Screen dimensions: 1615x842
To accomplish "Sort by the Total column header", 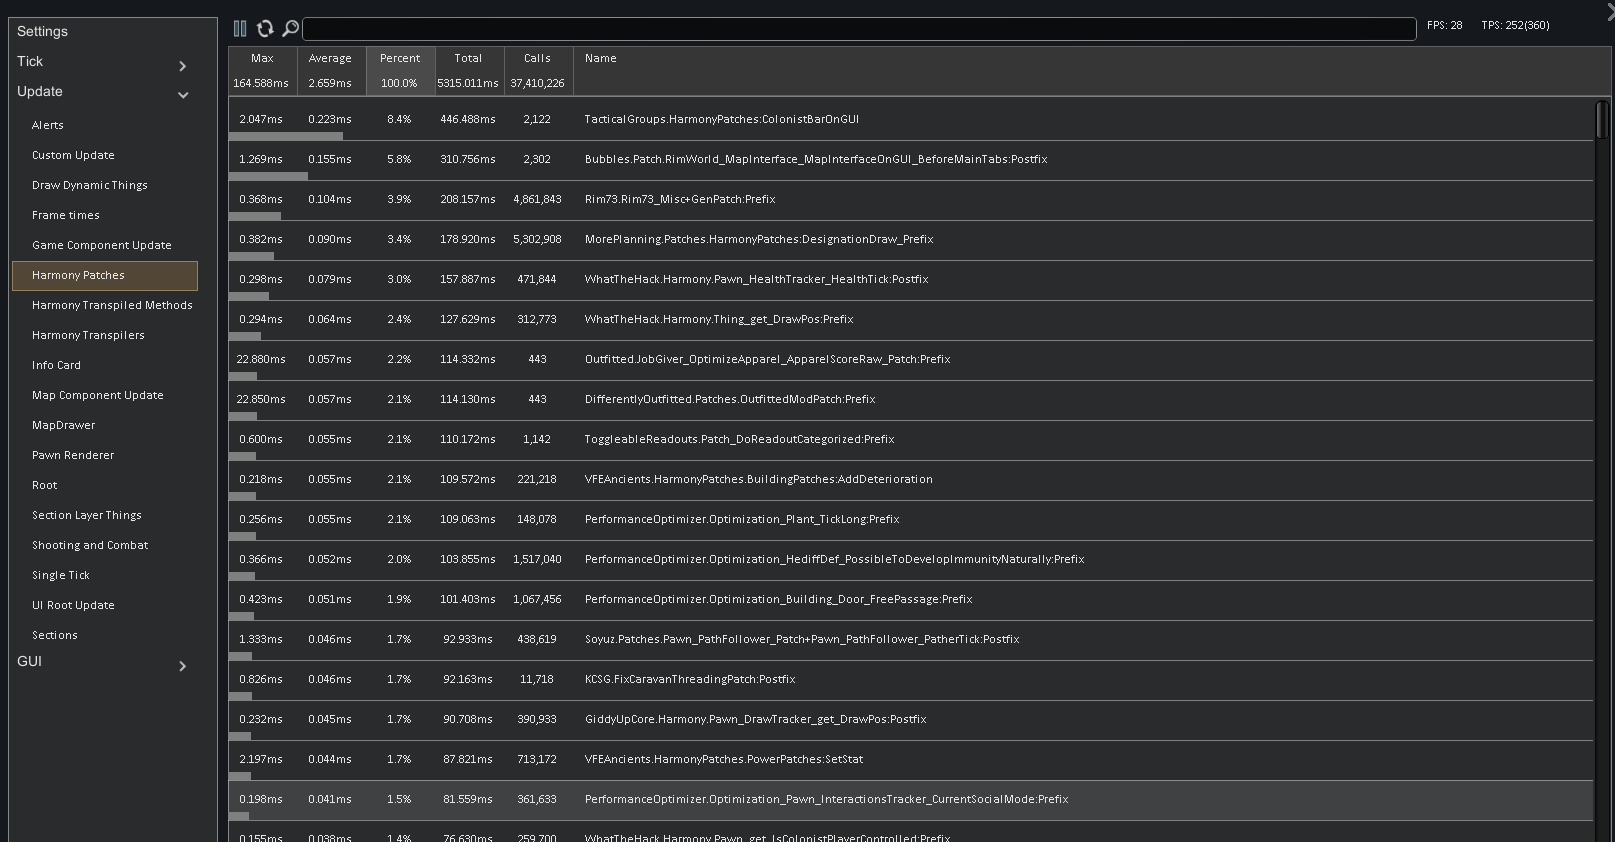I will tap(469, 58).
